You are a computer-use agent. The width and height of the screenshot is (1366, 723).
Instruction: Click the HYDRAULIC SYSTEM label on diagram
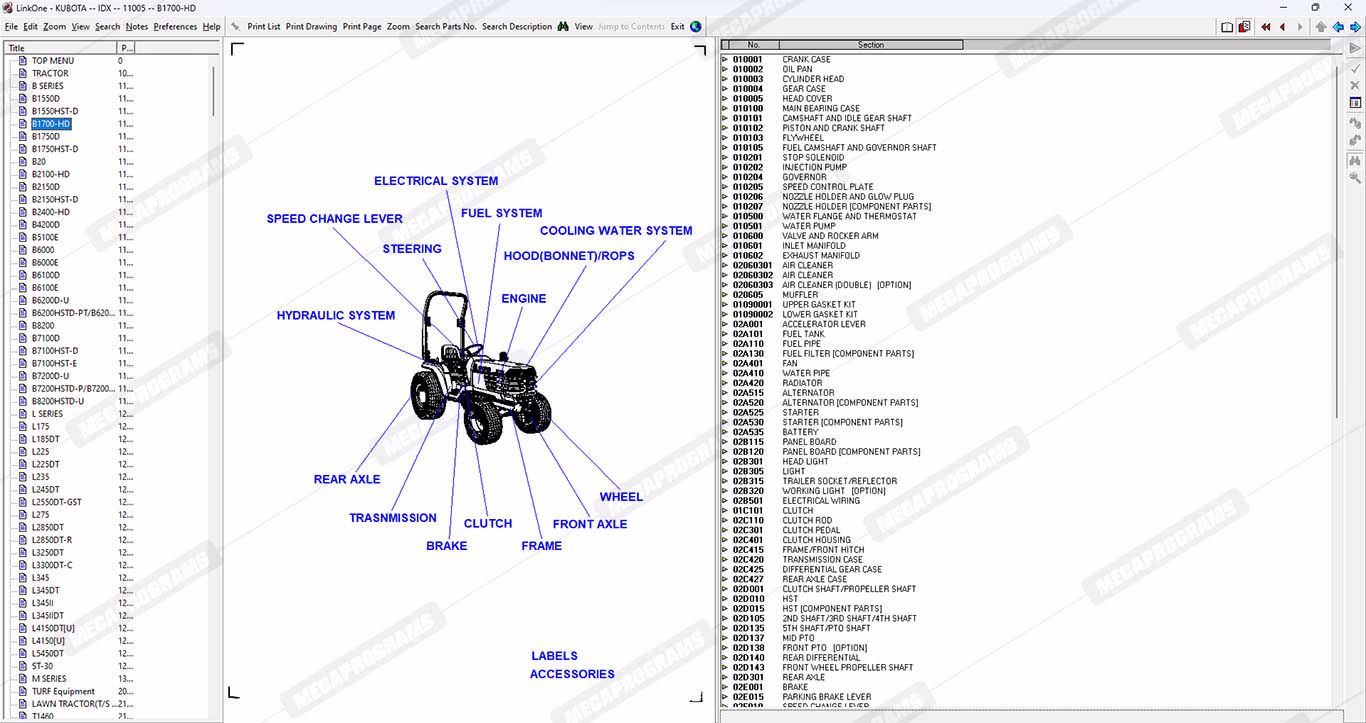pyautogui.click(x=335, y=316)
